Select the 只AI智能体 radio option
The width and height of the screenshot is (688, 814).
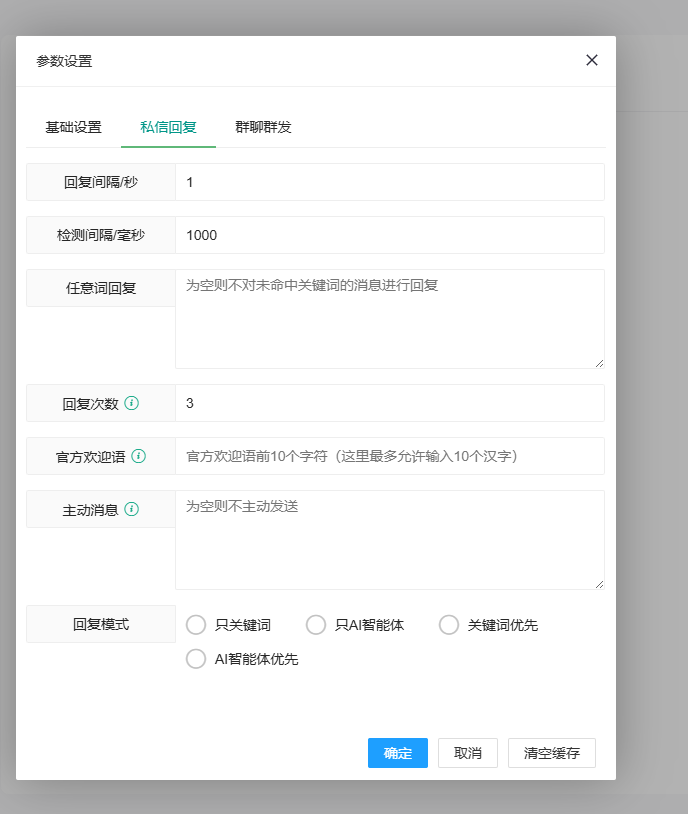point(316,625)
